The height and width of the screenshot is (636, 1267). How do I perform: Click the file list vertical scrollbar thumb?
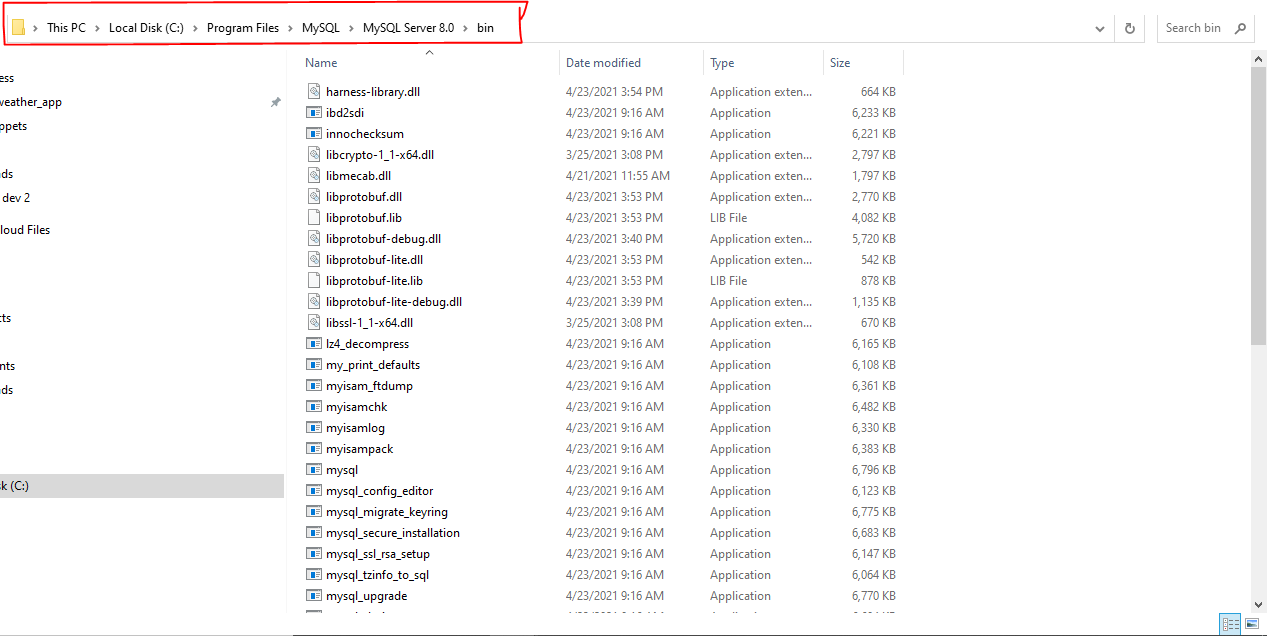(1259, 207)
